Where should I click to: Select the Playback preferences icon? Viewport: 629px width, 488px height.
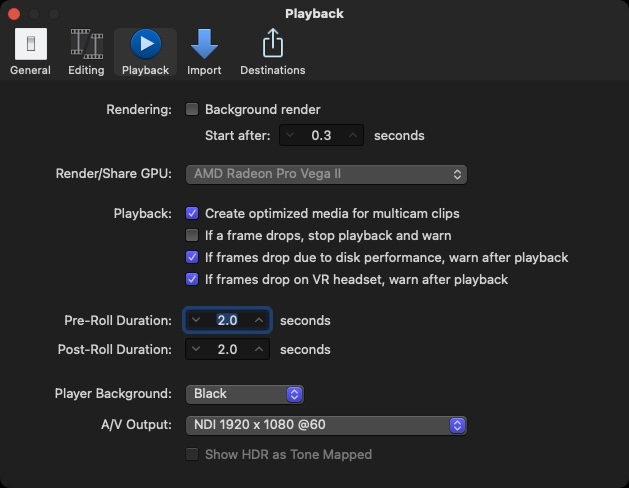[145, 52]
